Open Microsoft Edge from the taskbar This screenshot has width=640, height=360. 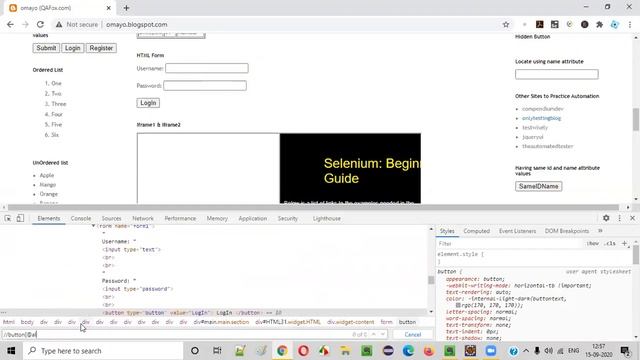pos(408,351)
